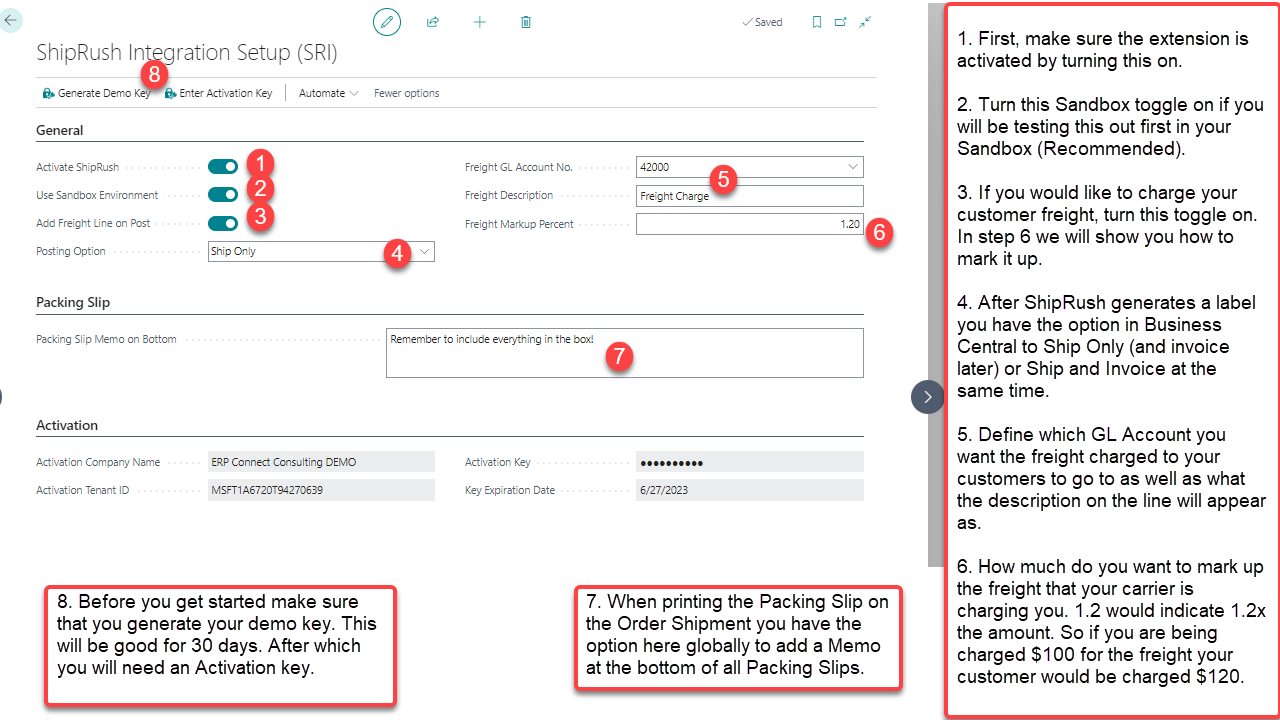Collapse the Activation section header
Image resolution: width=1280 pixels, height=720 pixels.
[67, 425]
